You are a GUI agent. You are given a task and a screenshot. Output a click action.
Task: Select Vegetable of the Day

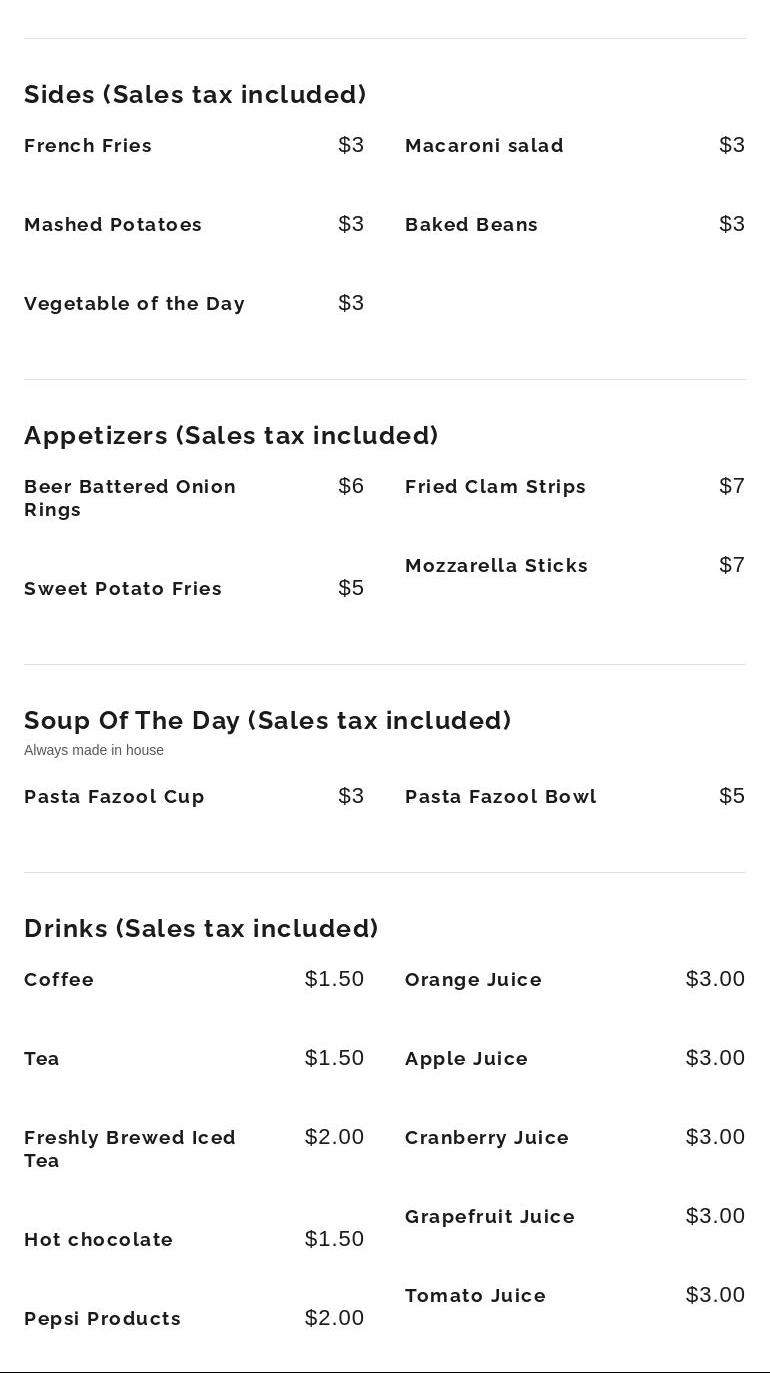coord(134,304)
